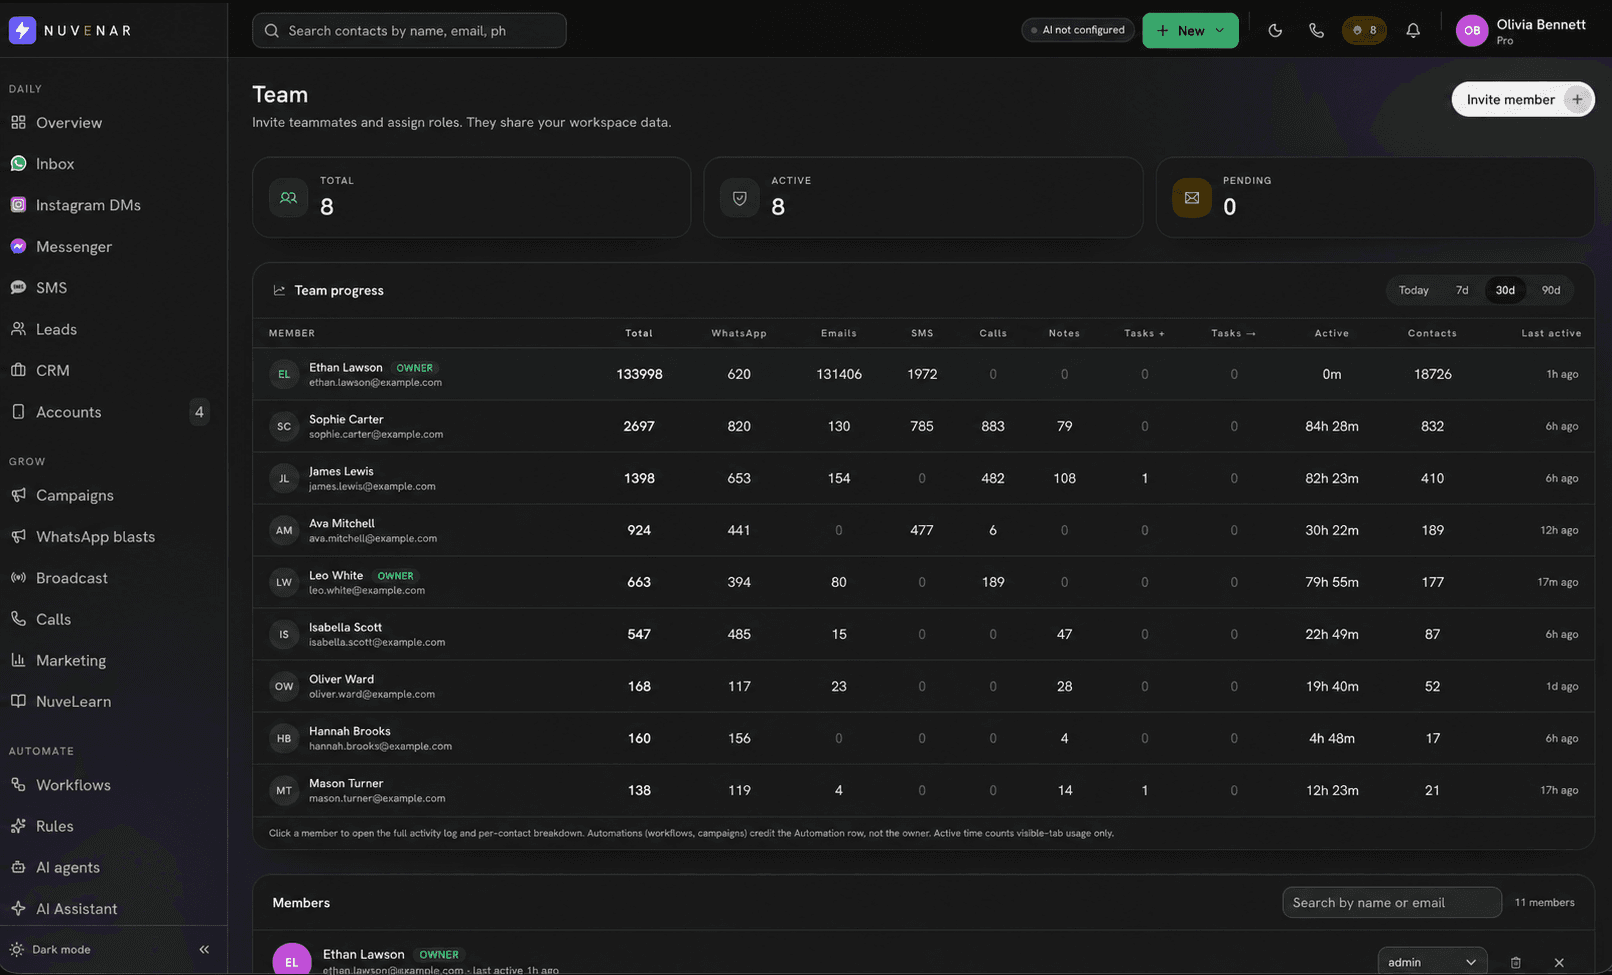Open James Lewis's activity row
The width and height of the screenshot is (1612, 975).
click(x=923, y=478)
